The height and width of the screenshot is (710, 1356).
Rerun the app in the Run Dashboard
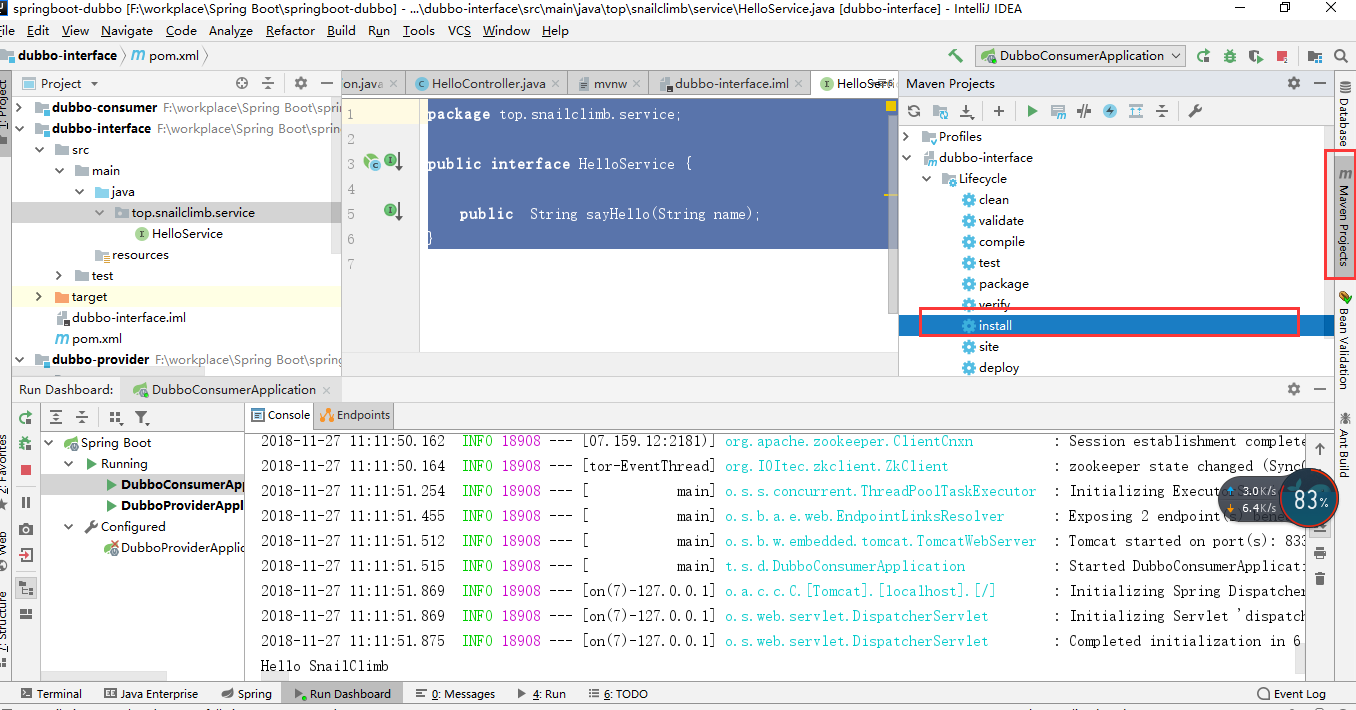pyautogui.click(x=26, y=418)
